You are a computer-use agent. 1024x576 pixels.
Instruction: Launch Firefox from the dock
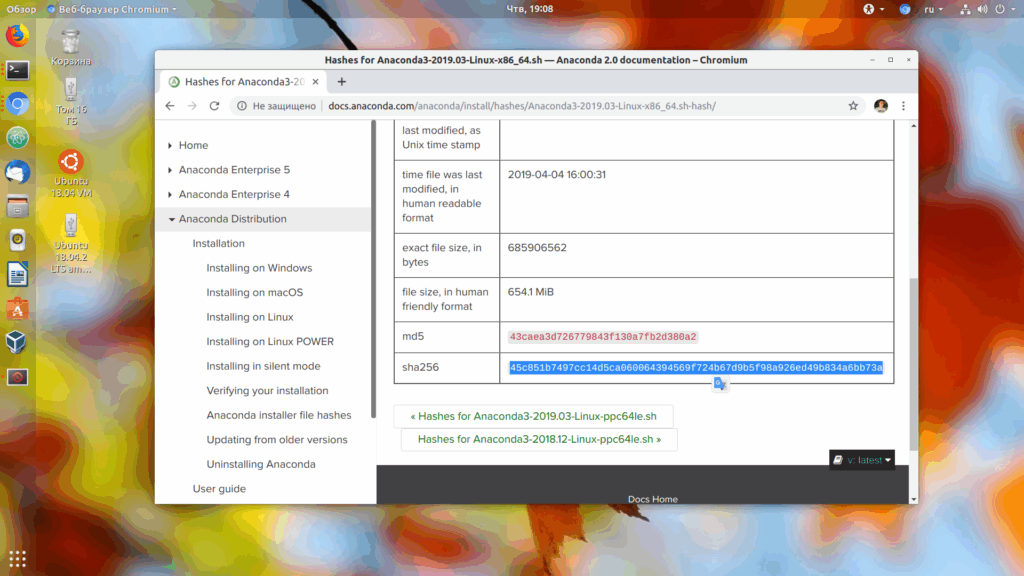click(x=18, y=35)
